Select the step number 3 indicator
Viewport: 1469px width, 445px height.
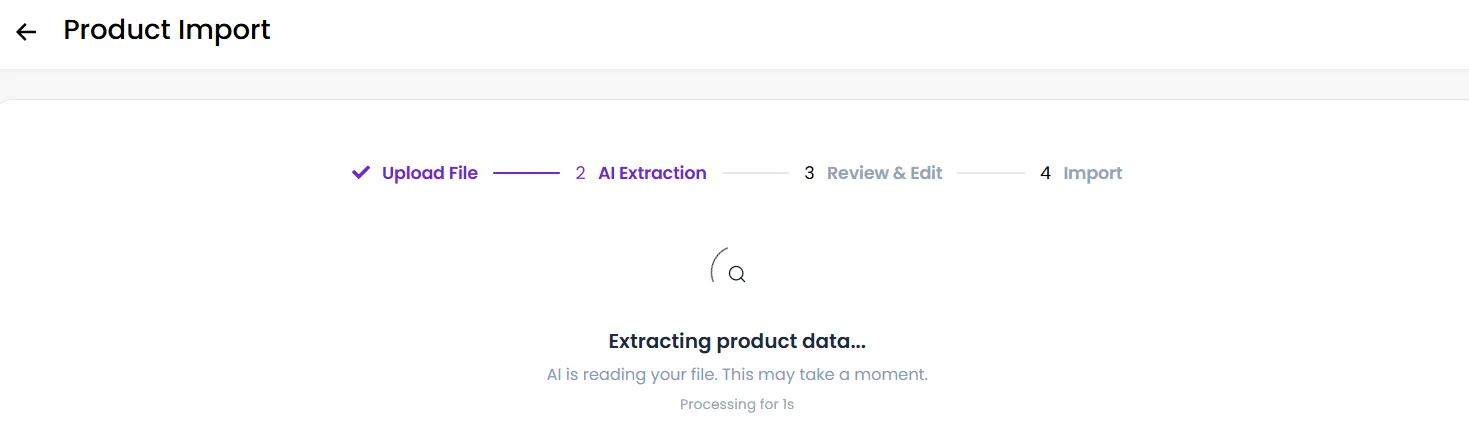click(x=810, y=173)
